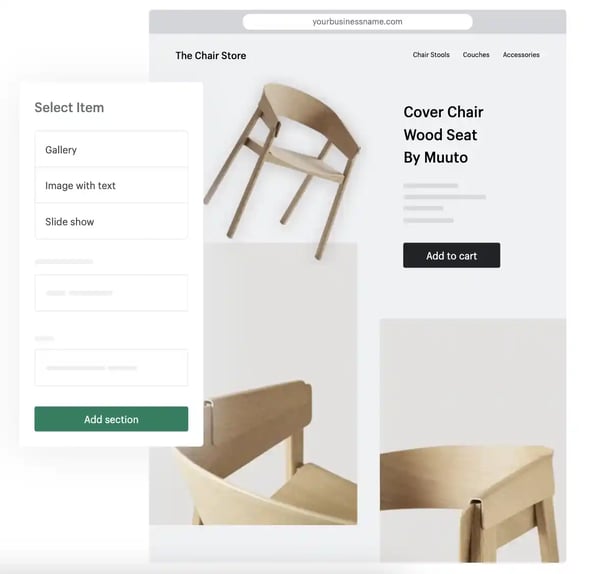600x574 pixels.
Task: Click the second placeholder input field above Add section
Action: click(x=111, y=367)
